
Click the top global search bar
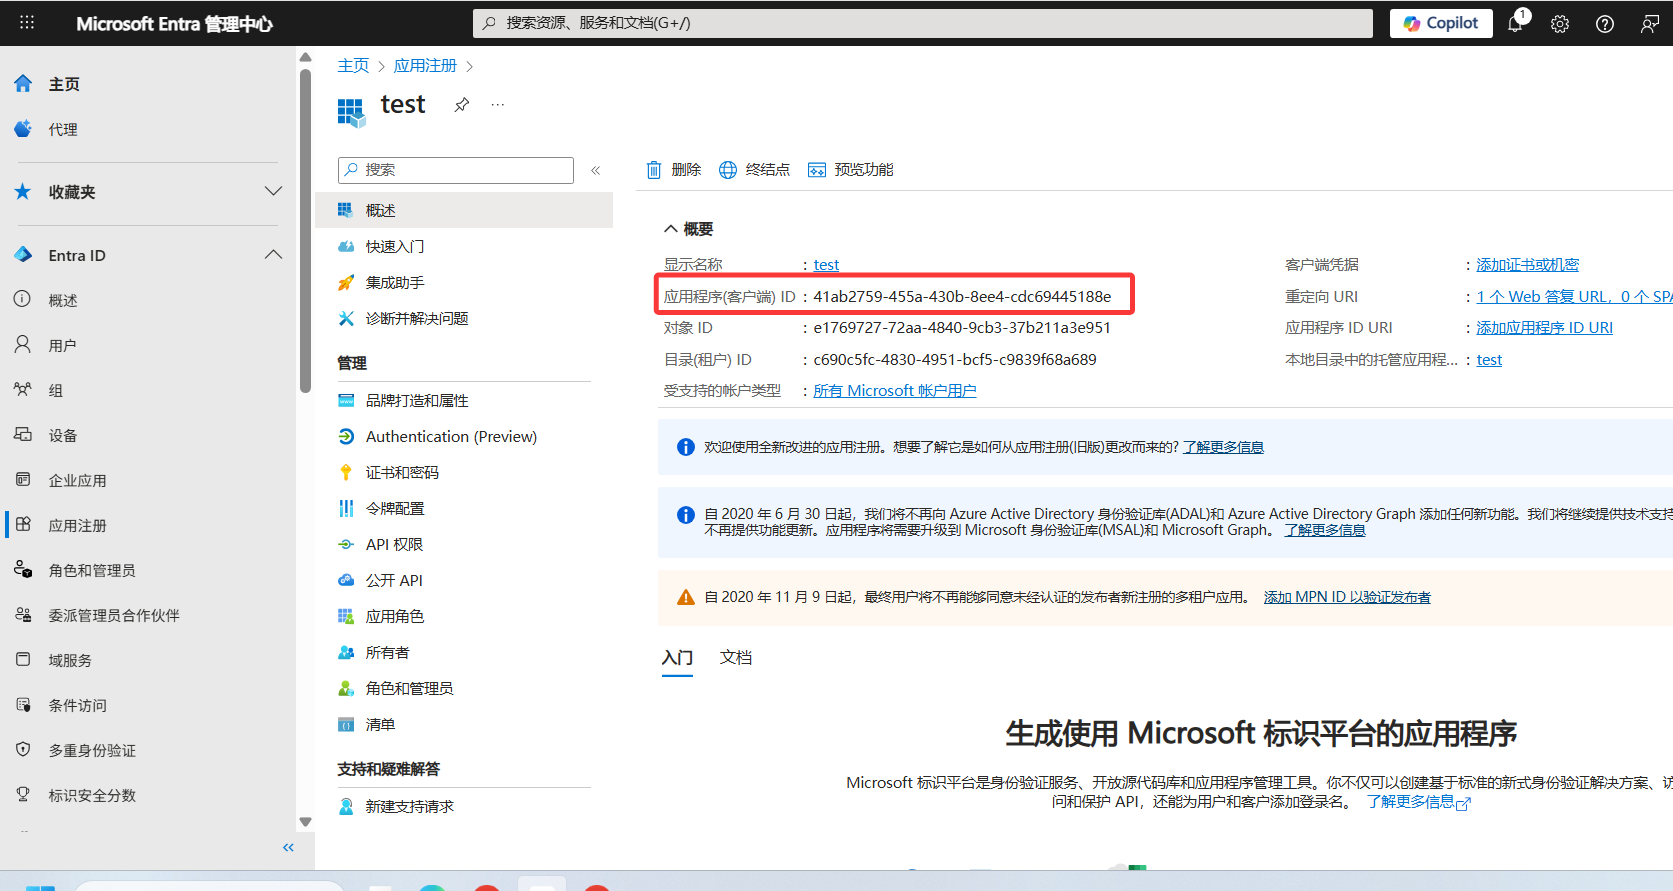click(x=922, y=23)
